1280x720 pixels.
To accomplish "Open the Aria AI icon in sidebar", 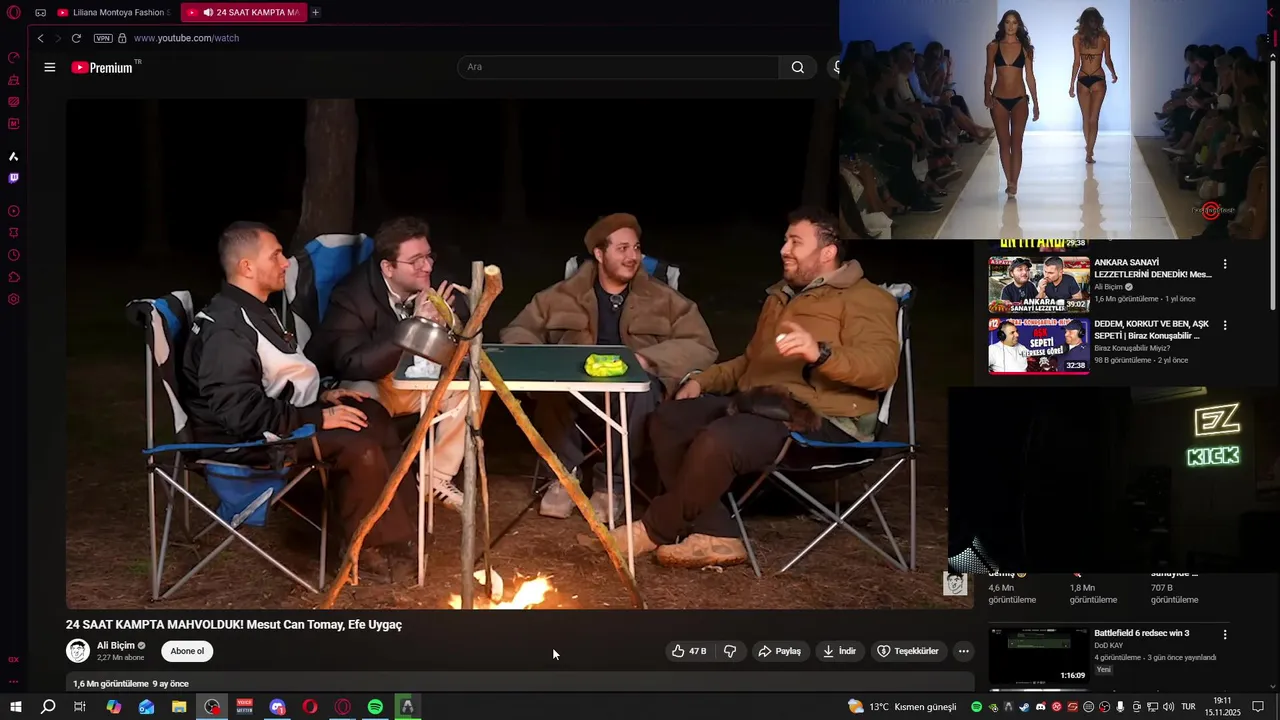I will pyautogui.click(x=14, y=157).
